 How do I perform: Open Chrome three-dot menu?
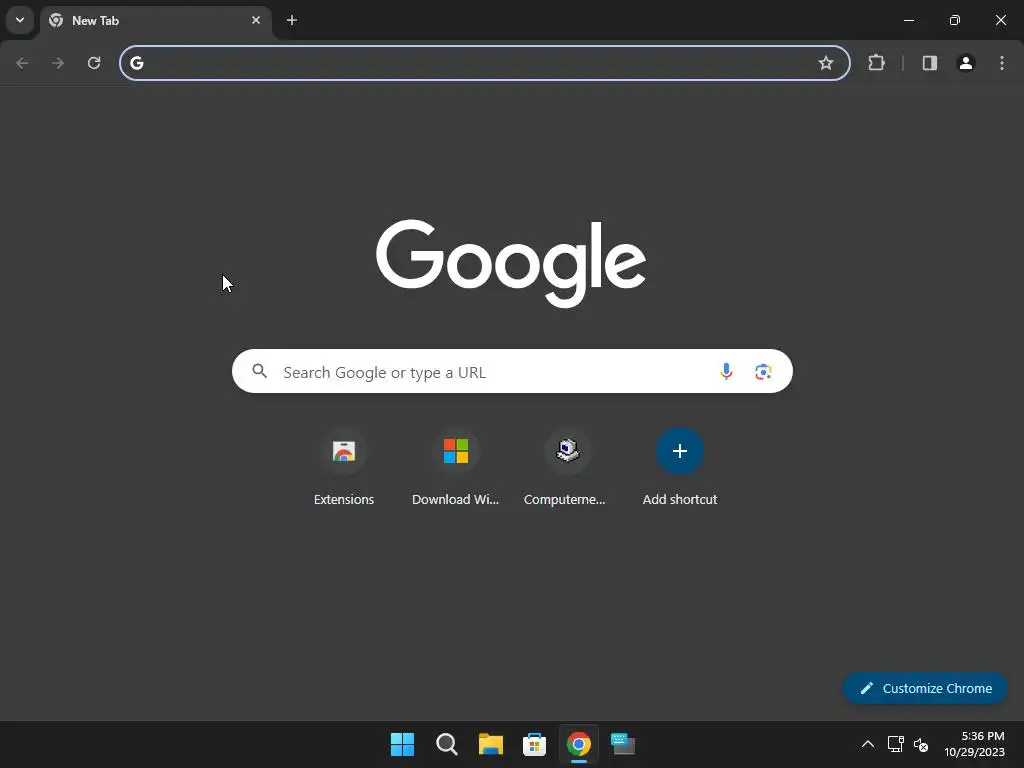pyautogui.click(x=1002, y=63)
